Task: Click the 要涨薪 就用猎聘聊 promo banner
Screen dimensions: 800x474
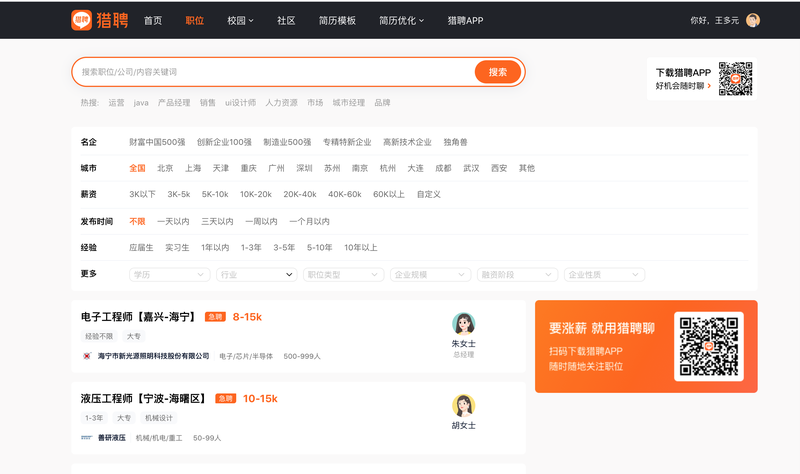Action: (x=646, y=346)
